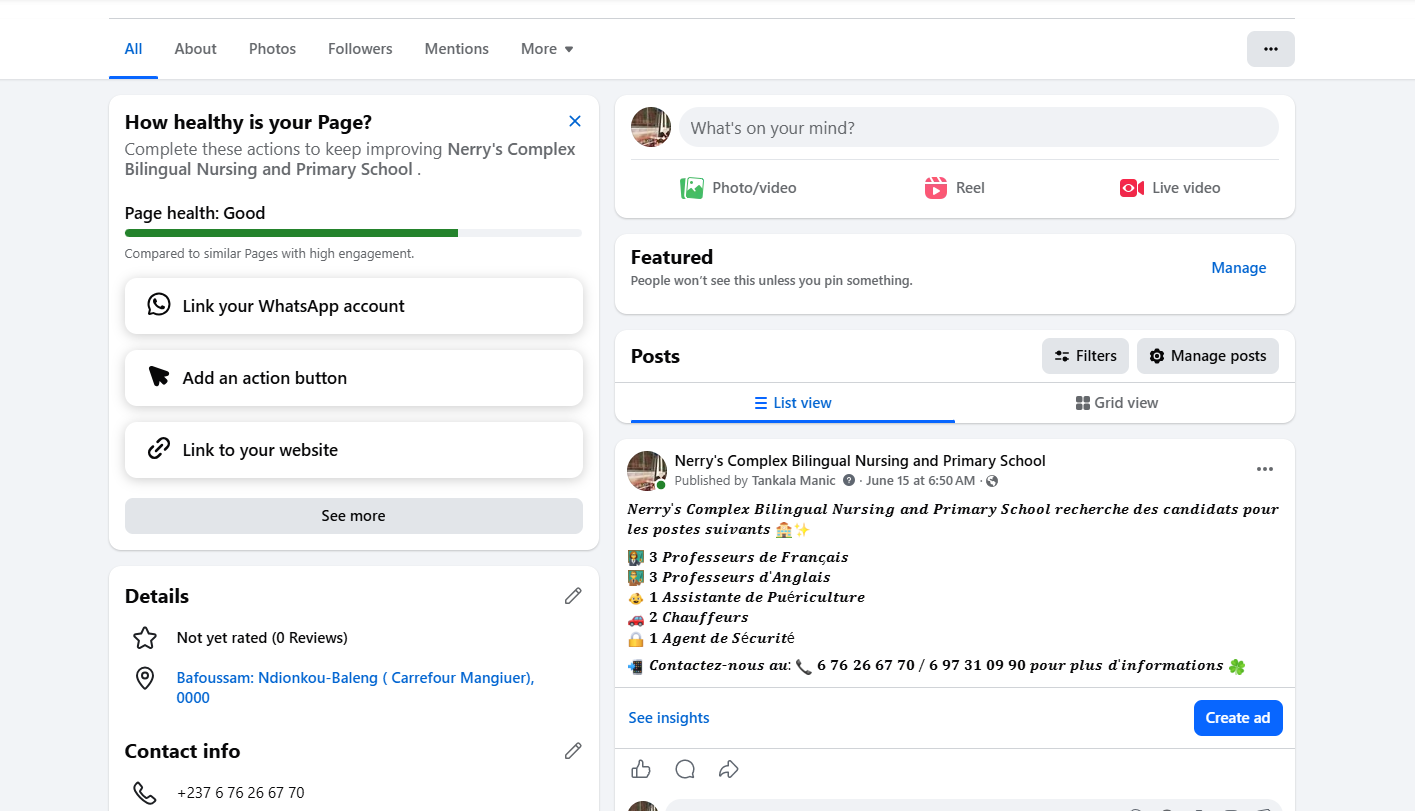The width and height of the screenshot is (1415, 811).
Task: Click the Tankala Manic publisher name
Action: tap(794, 481)
